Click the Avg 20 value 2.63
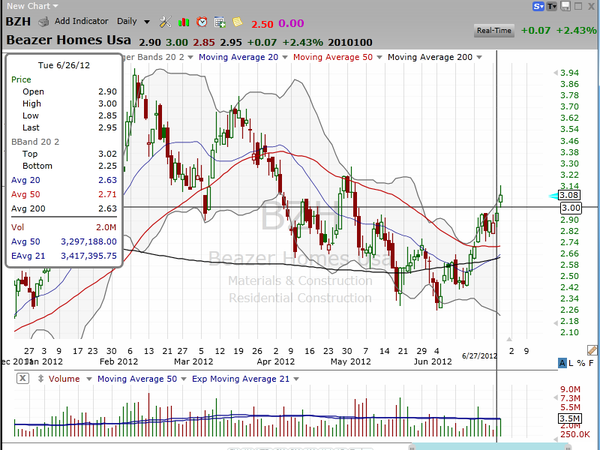This screenshot has width=600, height=450. tap(108, 180)
